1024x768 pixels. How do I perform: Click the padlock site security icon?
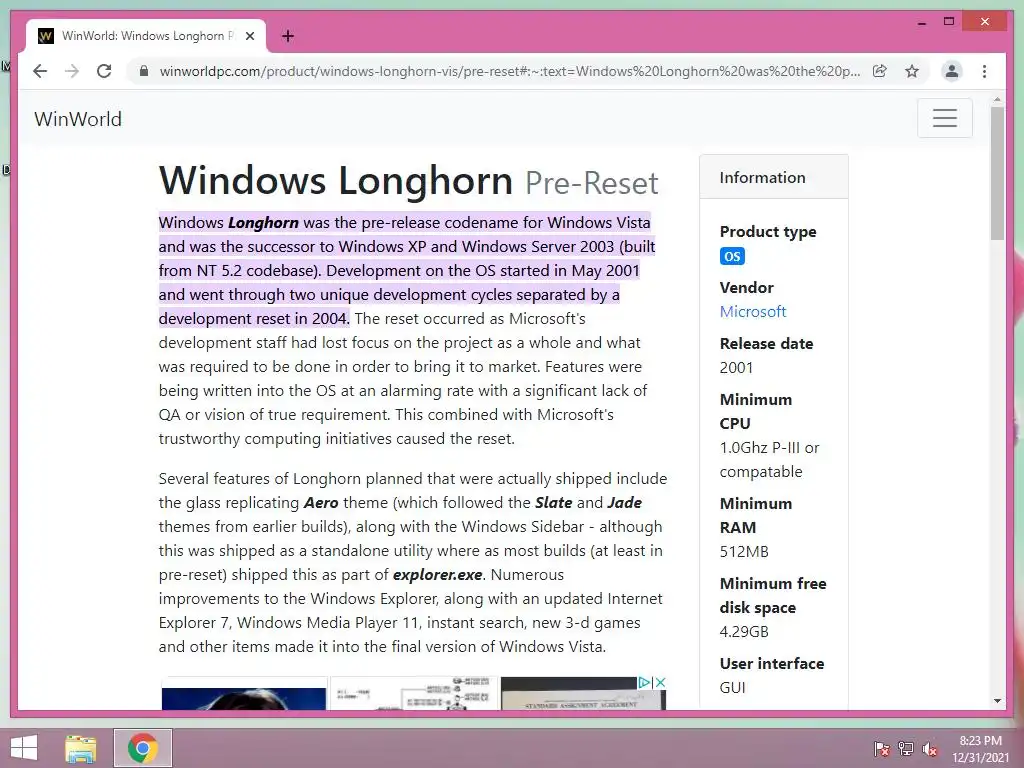(x=144, y=71)
